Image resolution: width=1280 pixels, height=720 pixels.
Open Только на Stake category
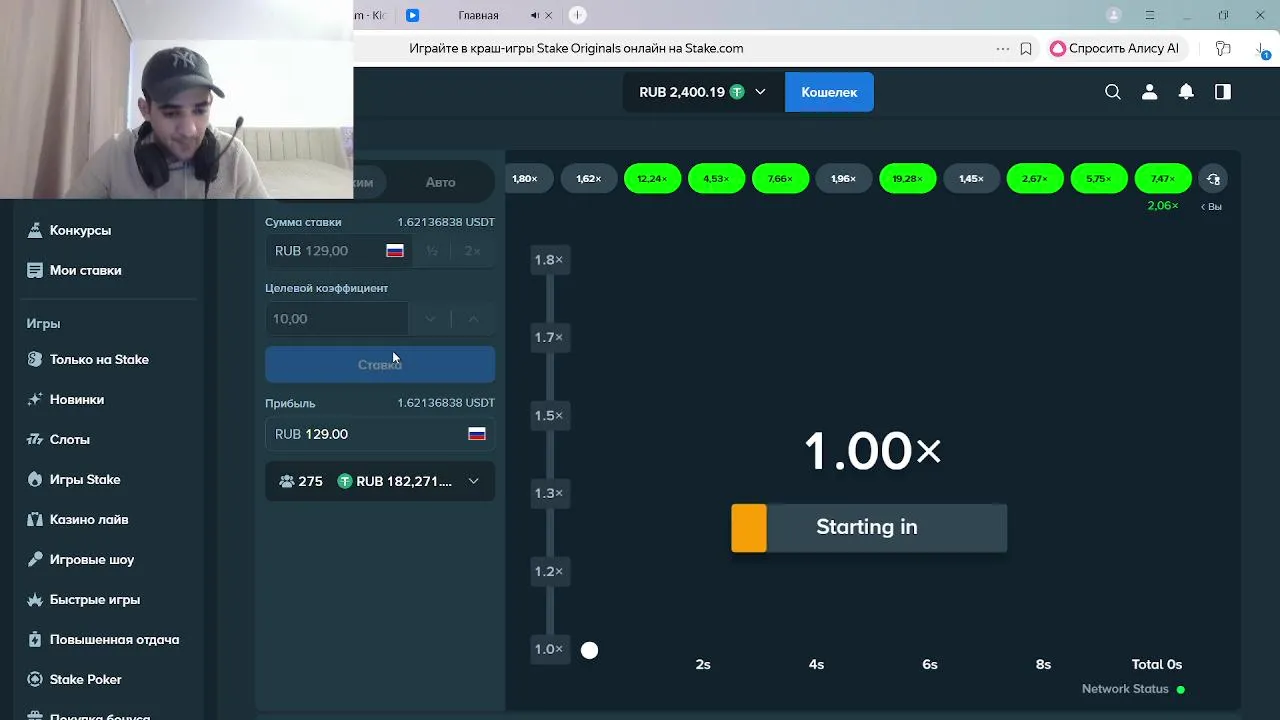(x=99, y=360)
